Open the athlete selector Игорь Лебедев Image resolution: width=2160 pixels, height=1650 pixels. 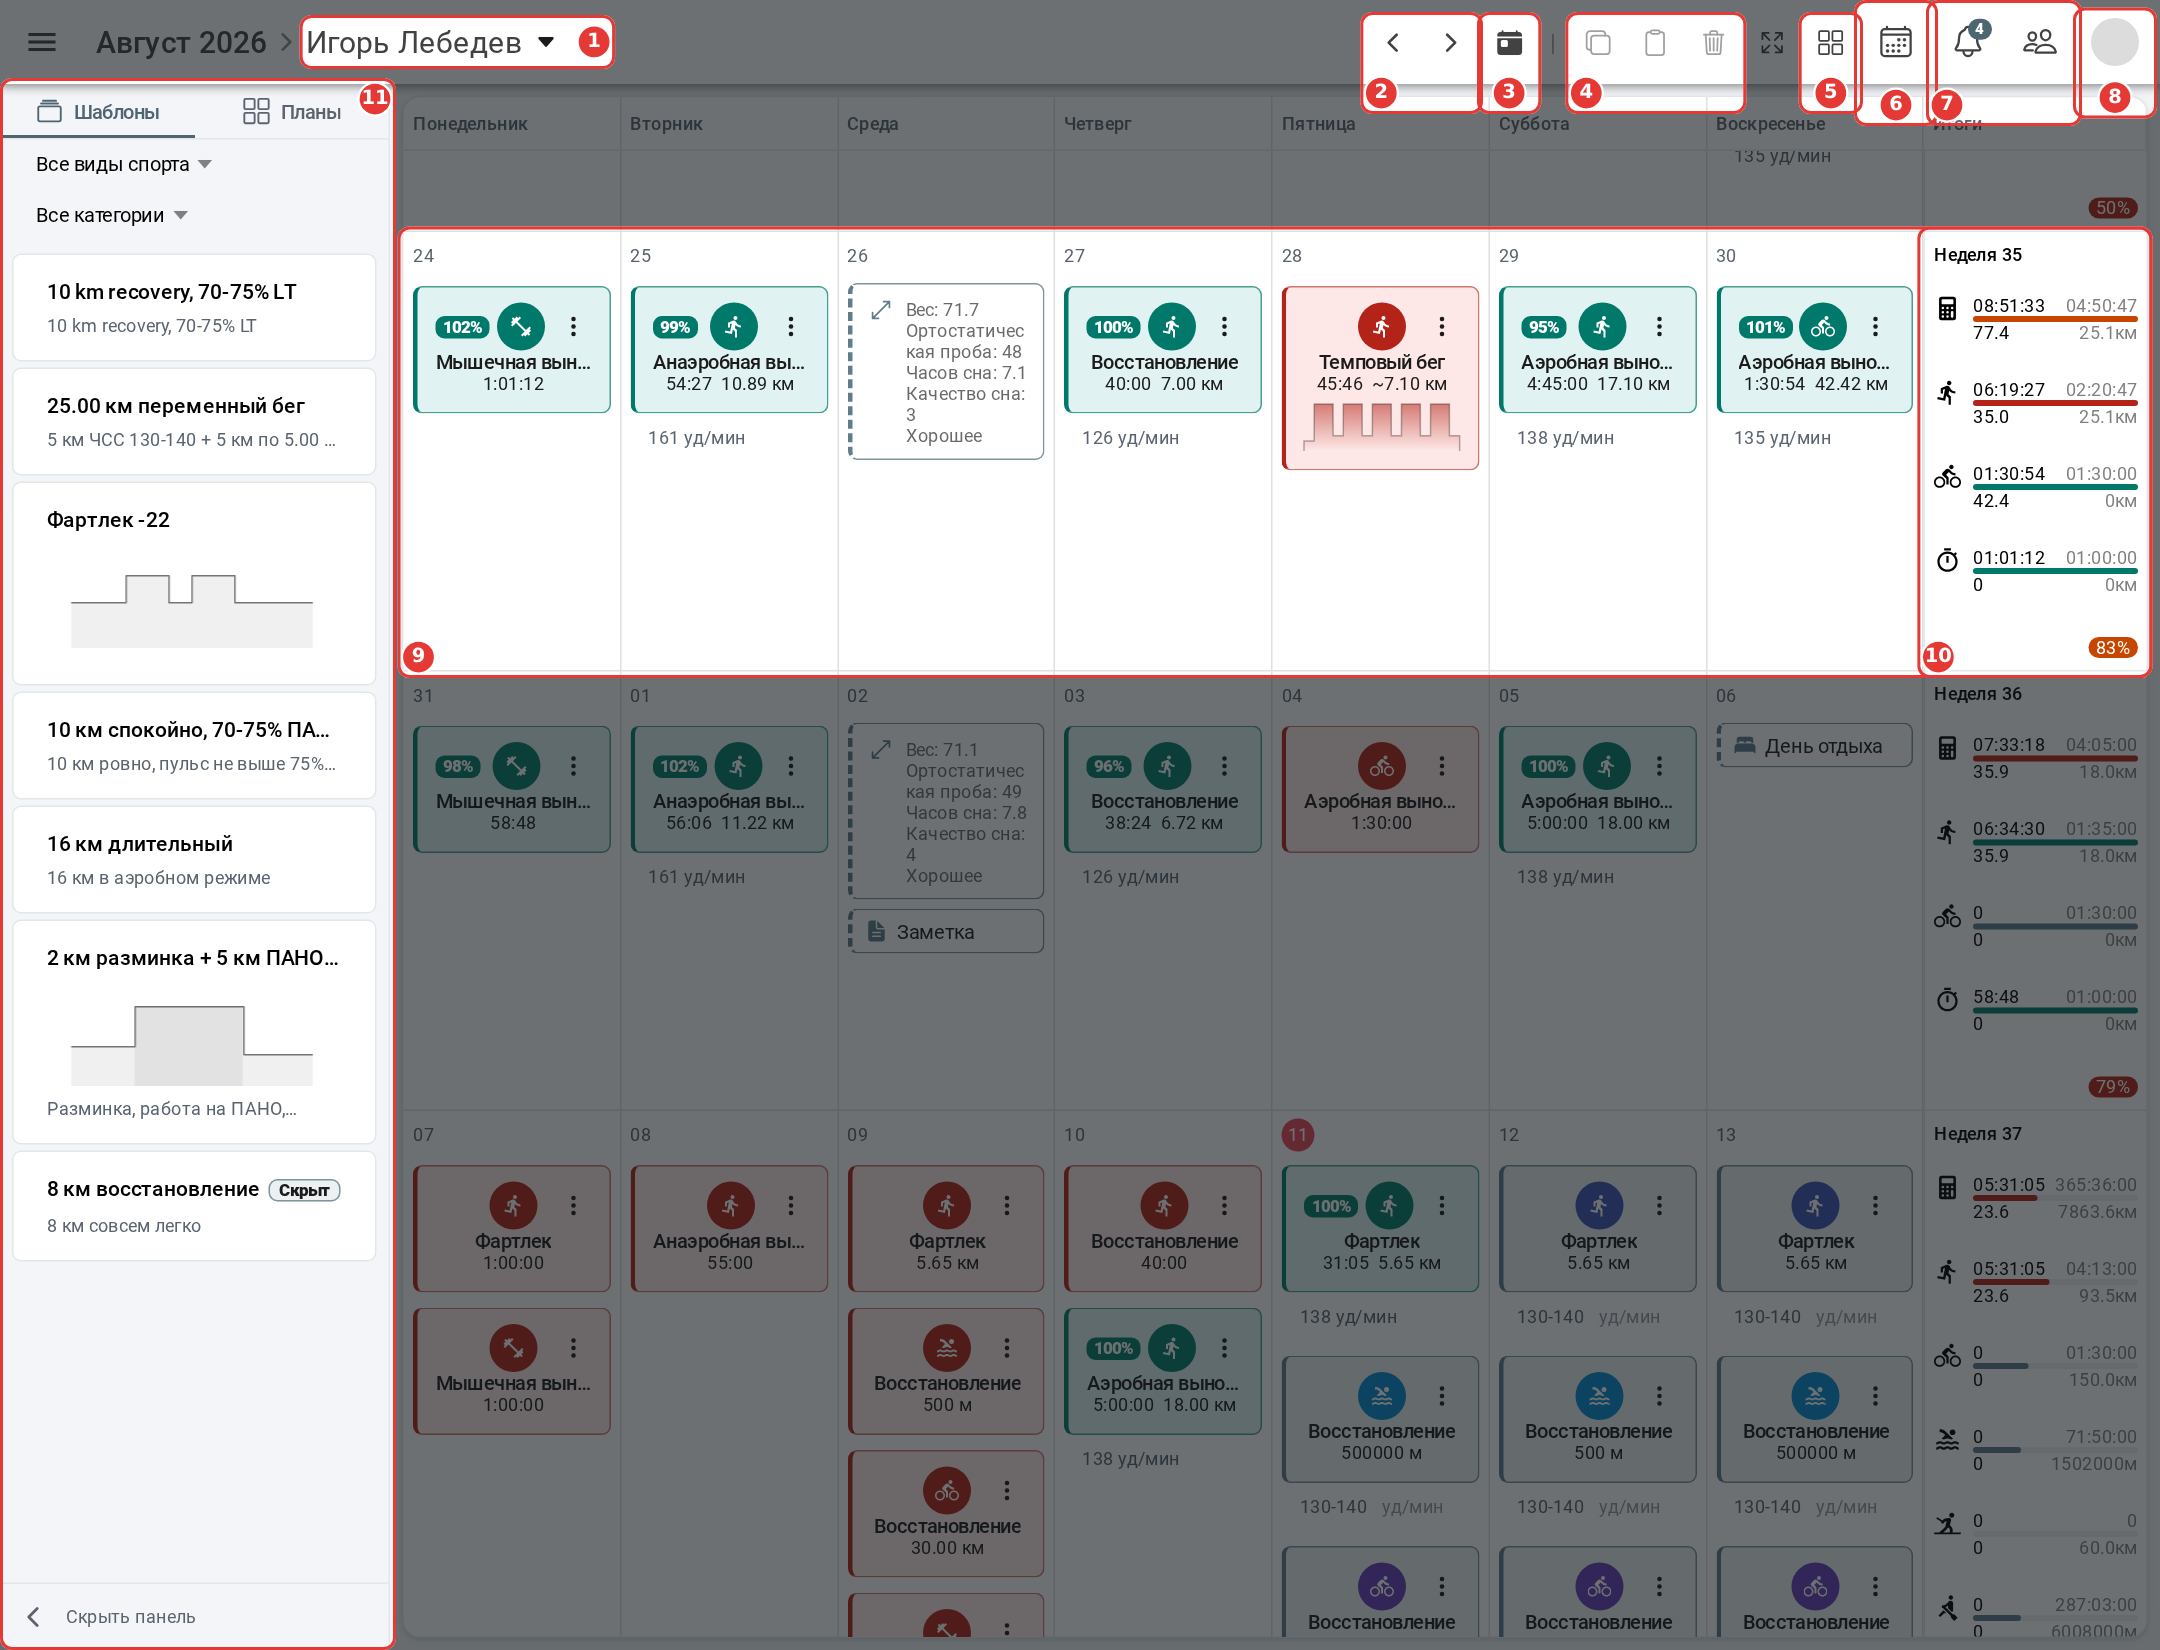click(x=431, y=42)
